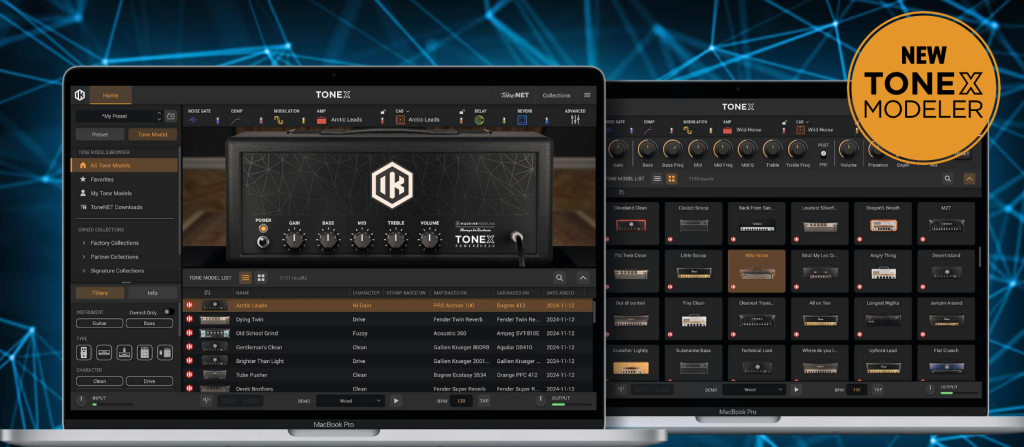Viewport: 1024px width, 447px height.
Task: Toggle the Owned Only switch
Action: coord(168,312)
